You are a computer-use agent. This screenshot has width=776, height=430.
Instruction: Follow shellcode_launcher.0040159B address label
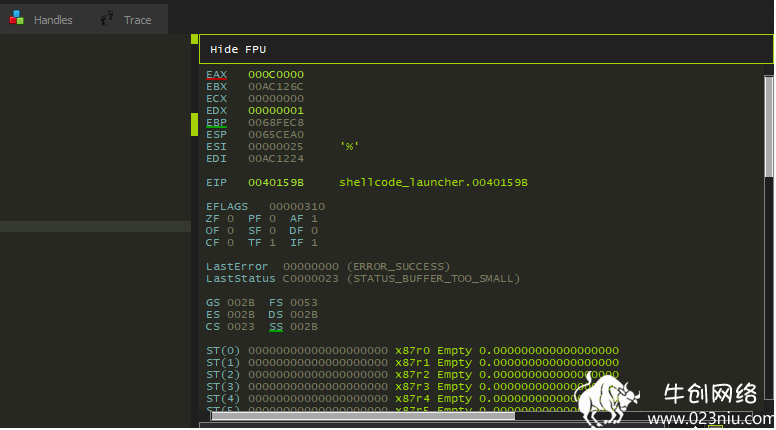[x=433, y=183]
